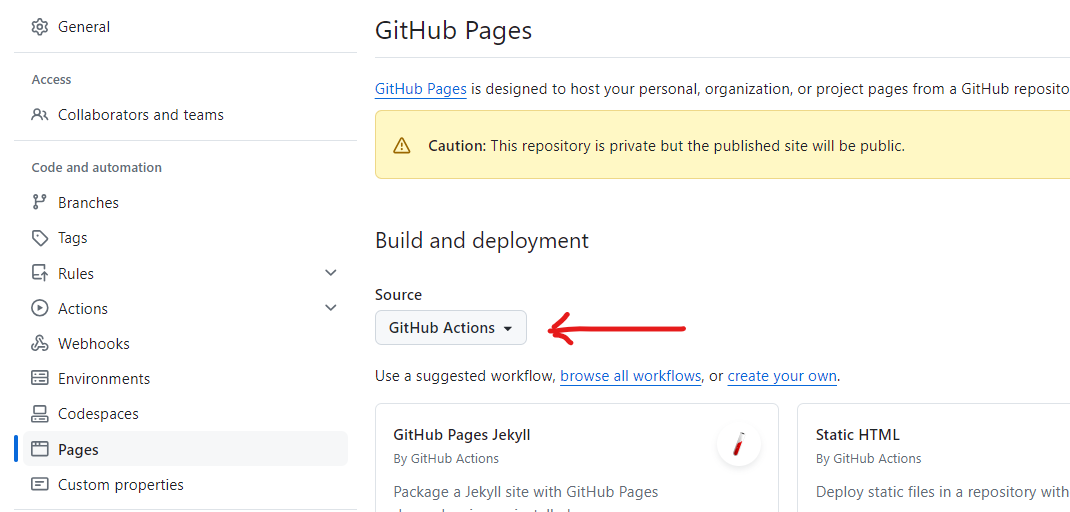The height and width of the screenshot is (512, 1070).
Task: Expand the Rules section chevron
Action: (x=331, y=273)
